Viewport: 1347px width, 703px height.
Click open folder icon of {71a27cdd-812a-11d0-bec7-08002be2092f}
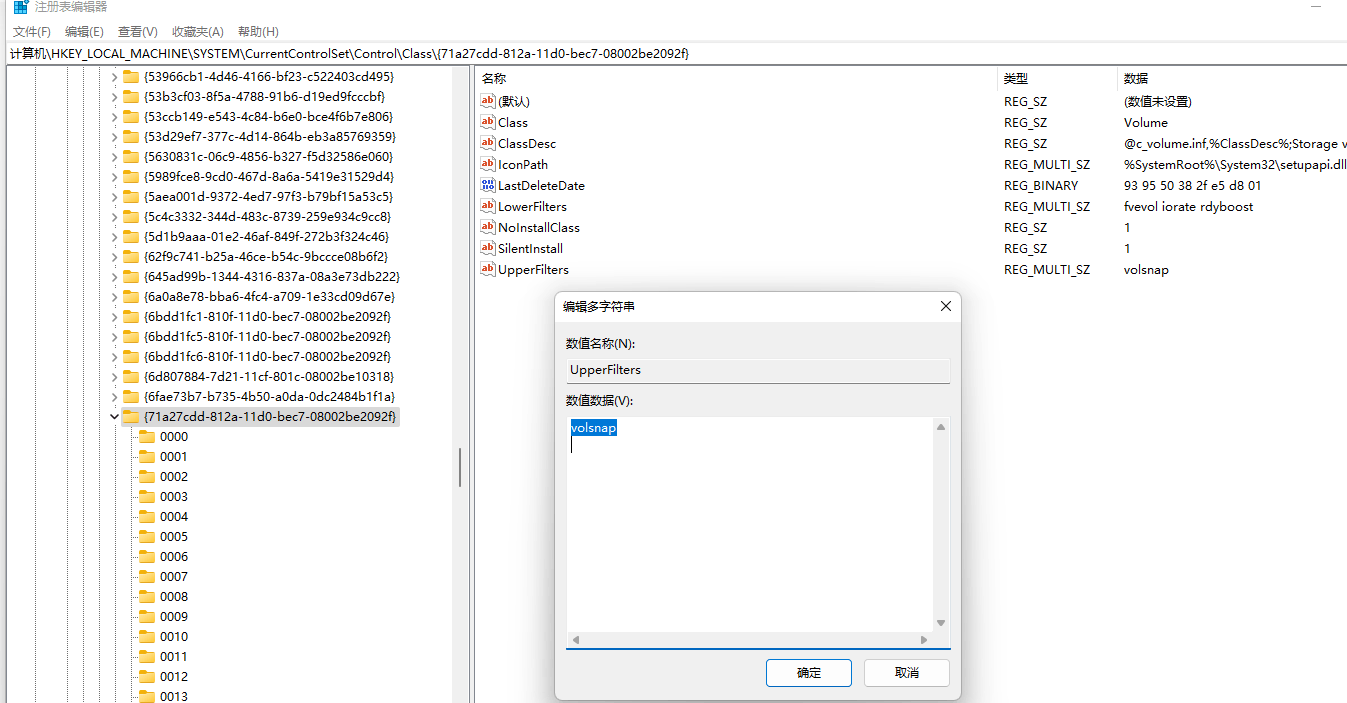pyautogui.click(x=131, y=417)
